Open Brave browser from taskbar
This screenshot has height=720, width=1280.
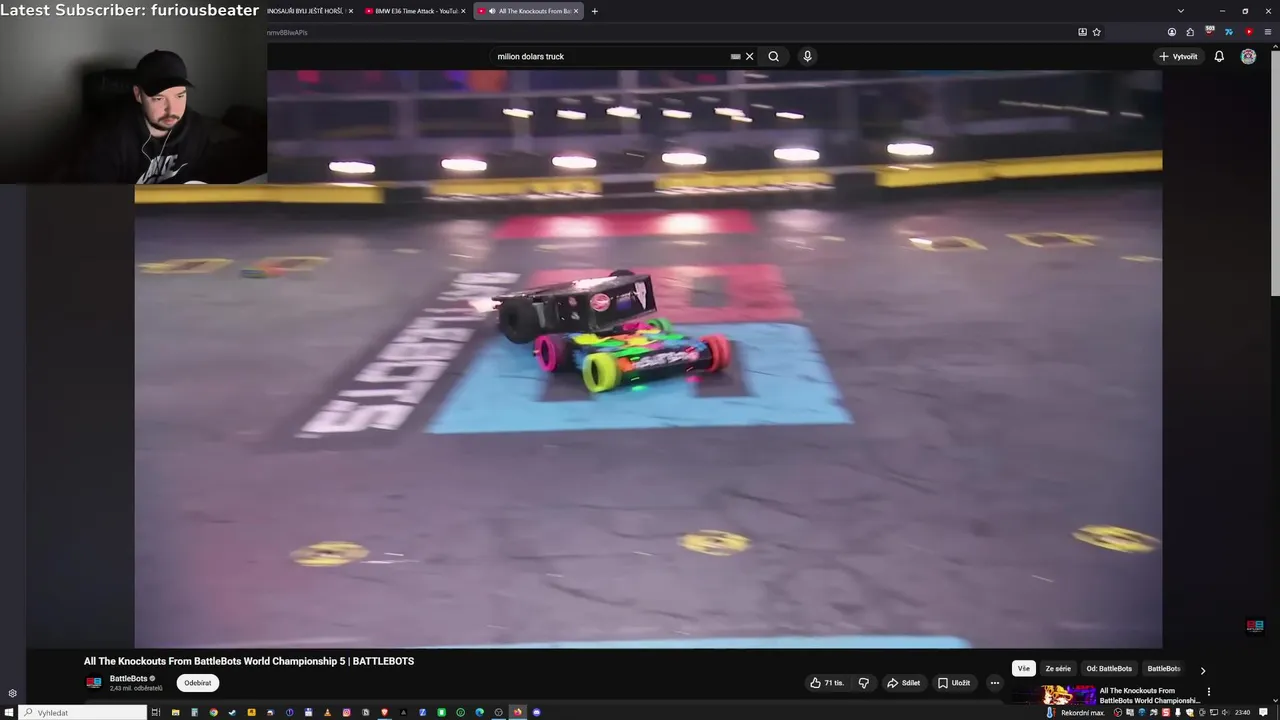(x=384, y=712)
